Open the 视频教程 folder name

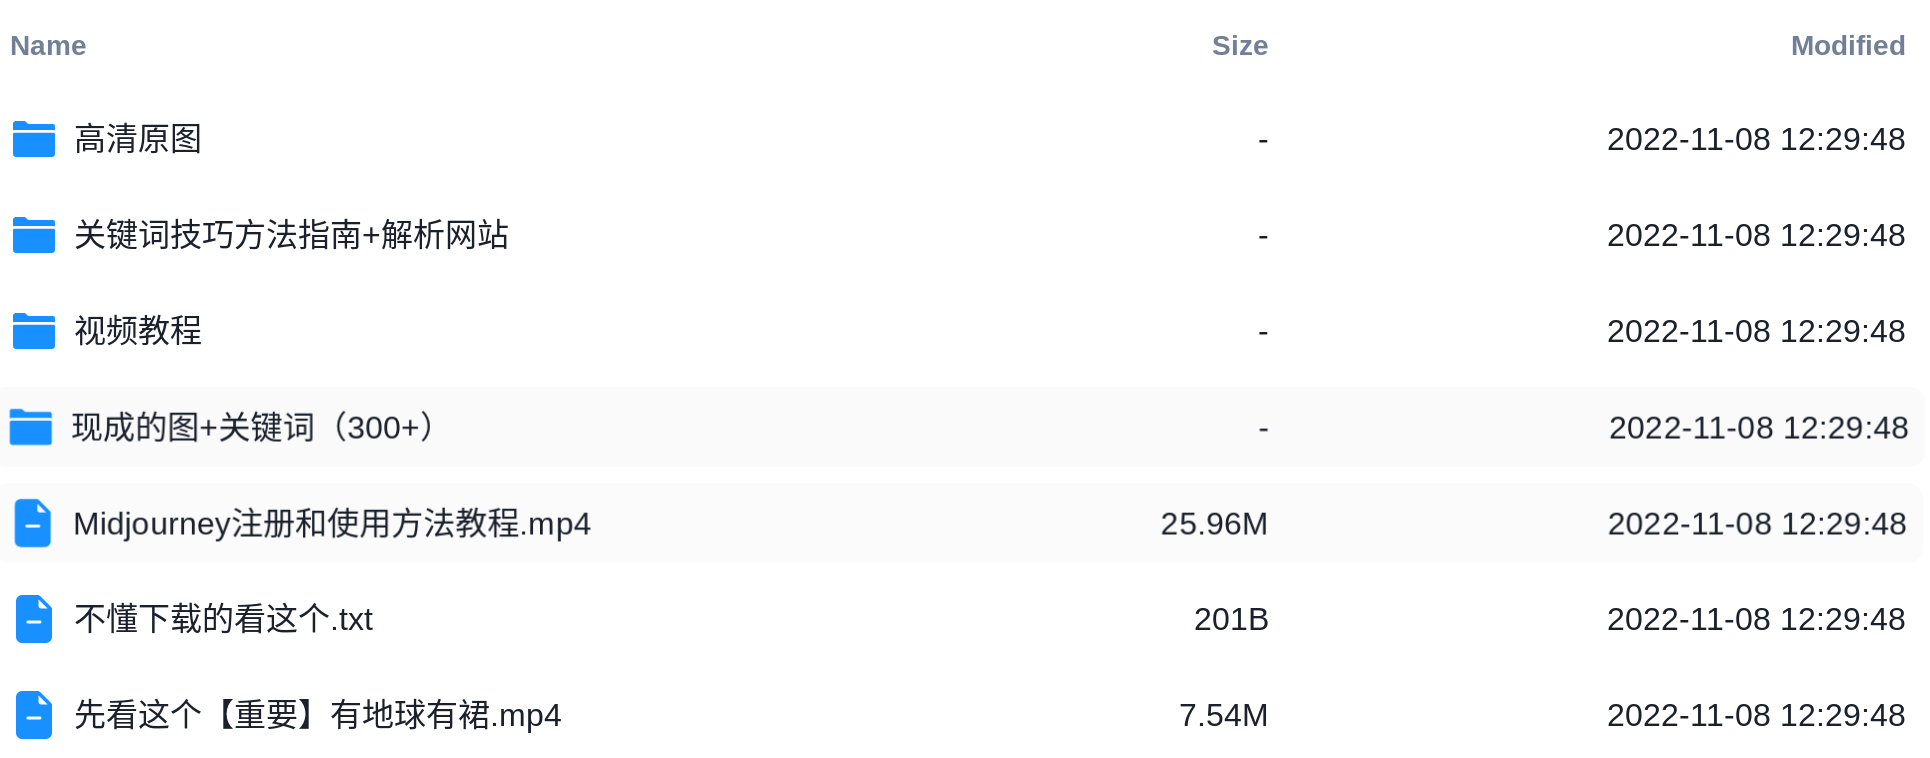tap(138, 331)
